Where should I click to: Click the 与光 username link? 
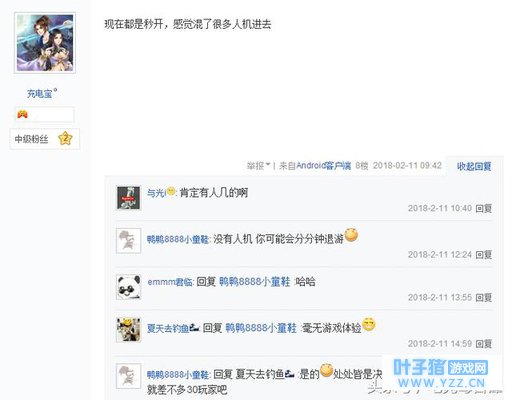[156, 193]
